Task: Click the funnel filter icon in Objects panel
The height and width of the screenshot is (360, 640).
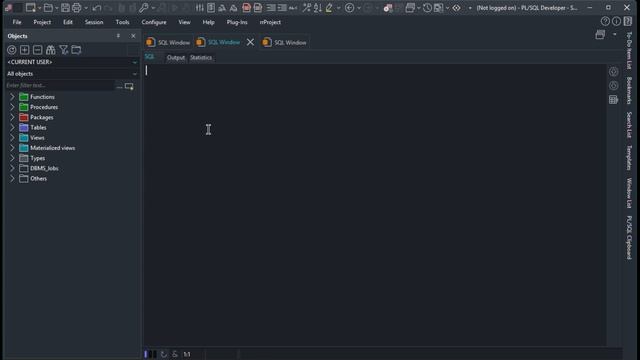Action: click(64, 50)
